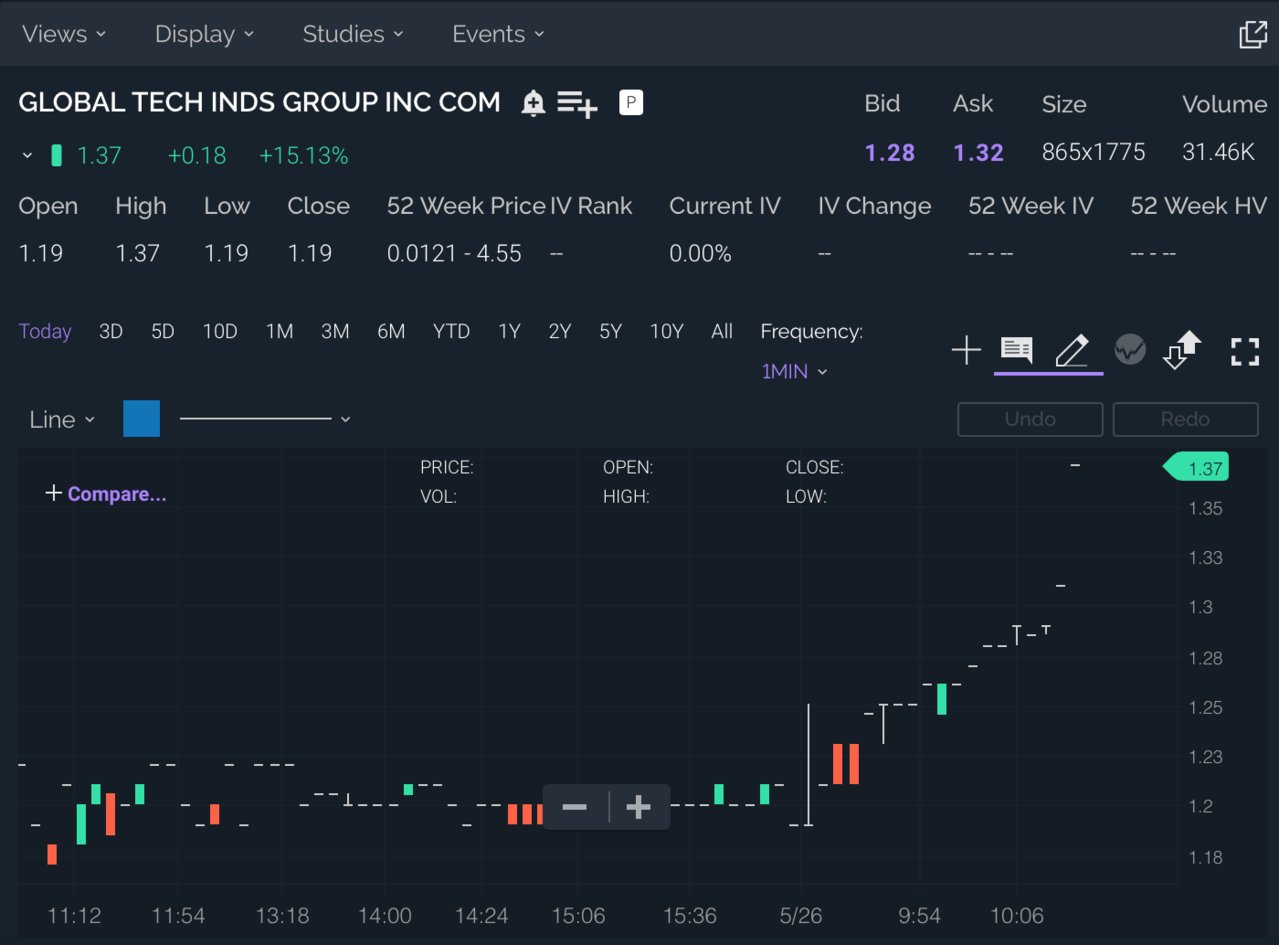1279x945 pixels.
Task: Click the 52 week price range 0.0121 - 4.55
Action: [454, 254]
